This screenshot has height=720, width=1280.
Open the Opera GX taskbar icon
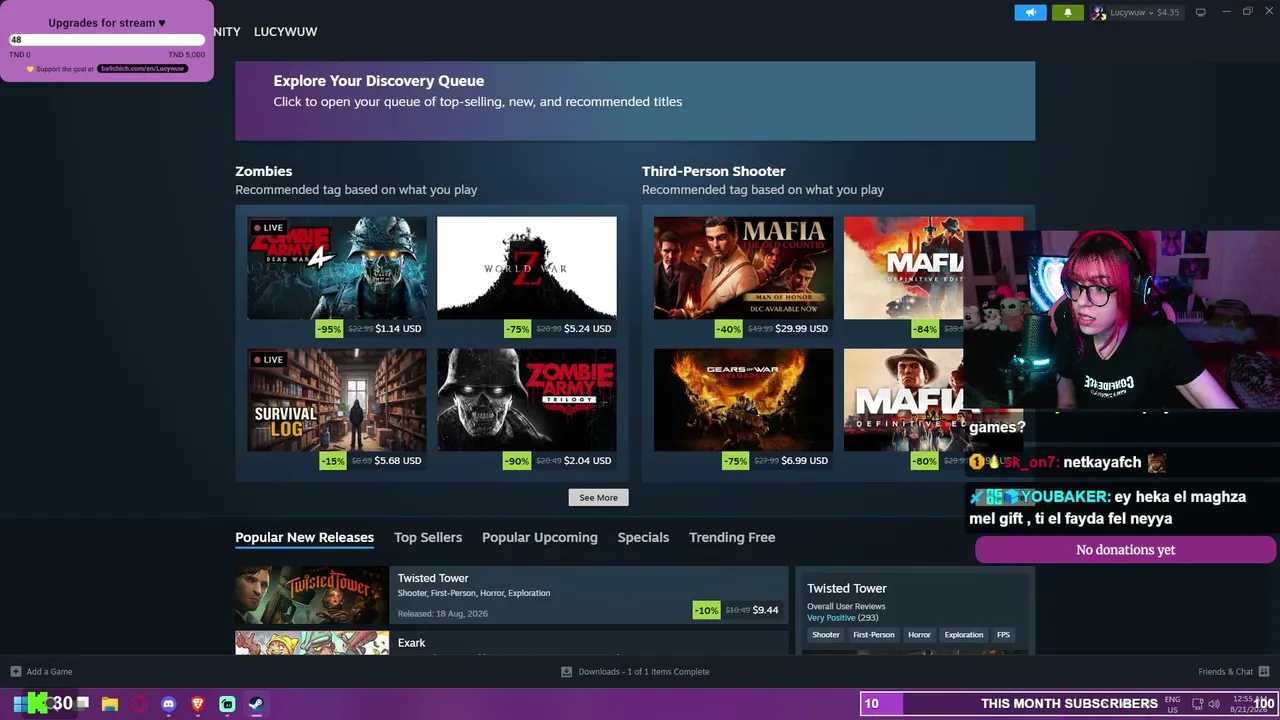coord(139,704)
